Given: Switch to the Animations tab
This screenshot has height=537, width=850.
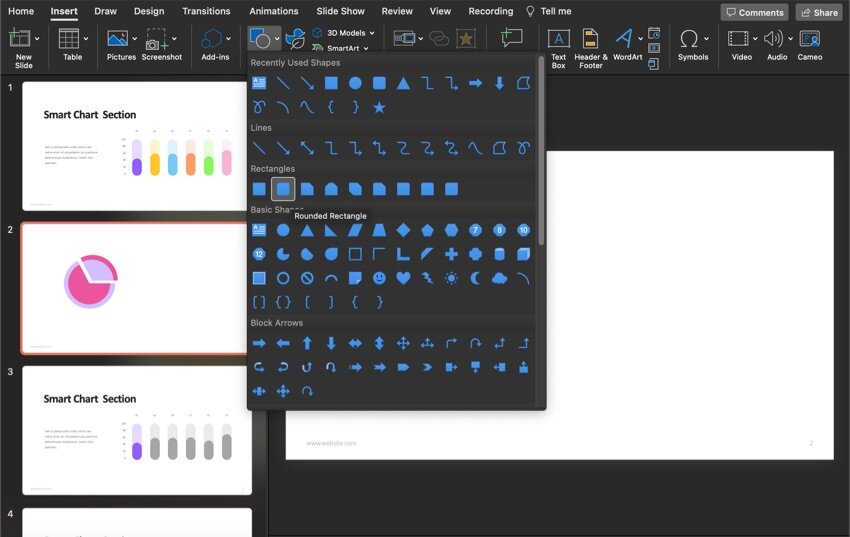Looking at the screenshot, I should click(x=274, y=11).
